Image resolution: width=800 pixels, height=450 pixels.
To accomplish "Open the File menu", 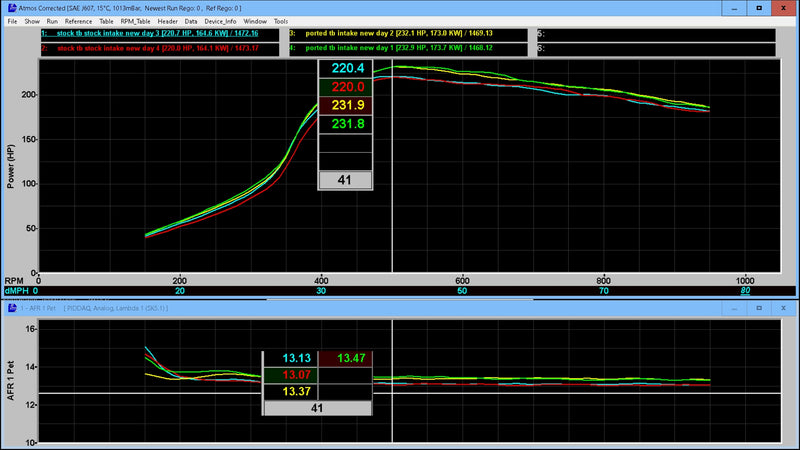I will pos(10,20).
